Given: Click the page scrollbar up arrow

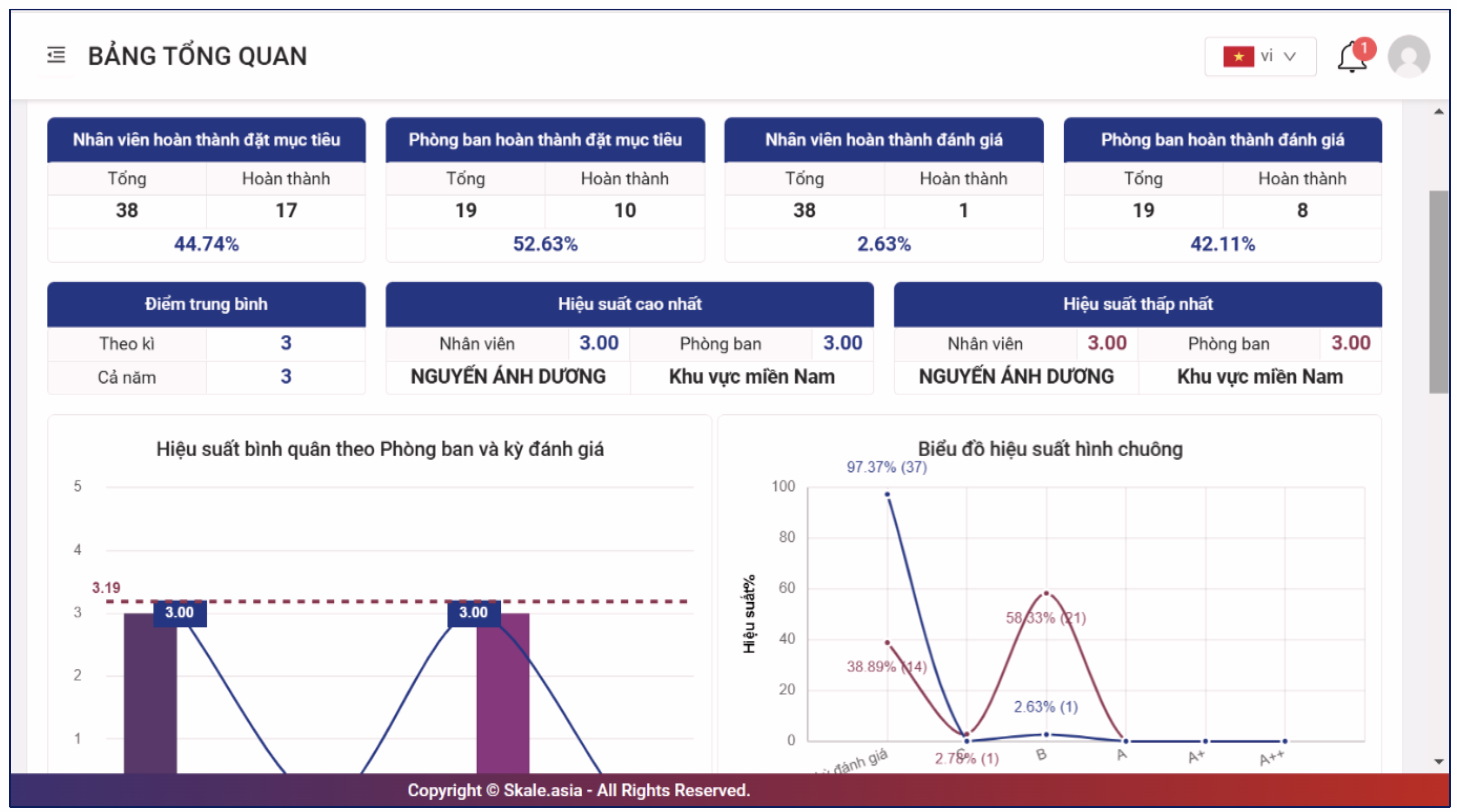Looking at the screenshot, I should point(1439,111).
